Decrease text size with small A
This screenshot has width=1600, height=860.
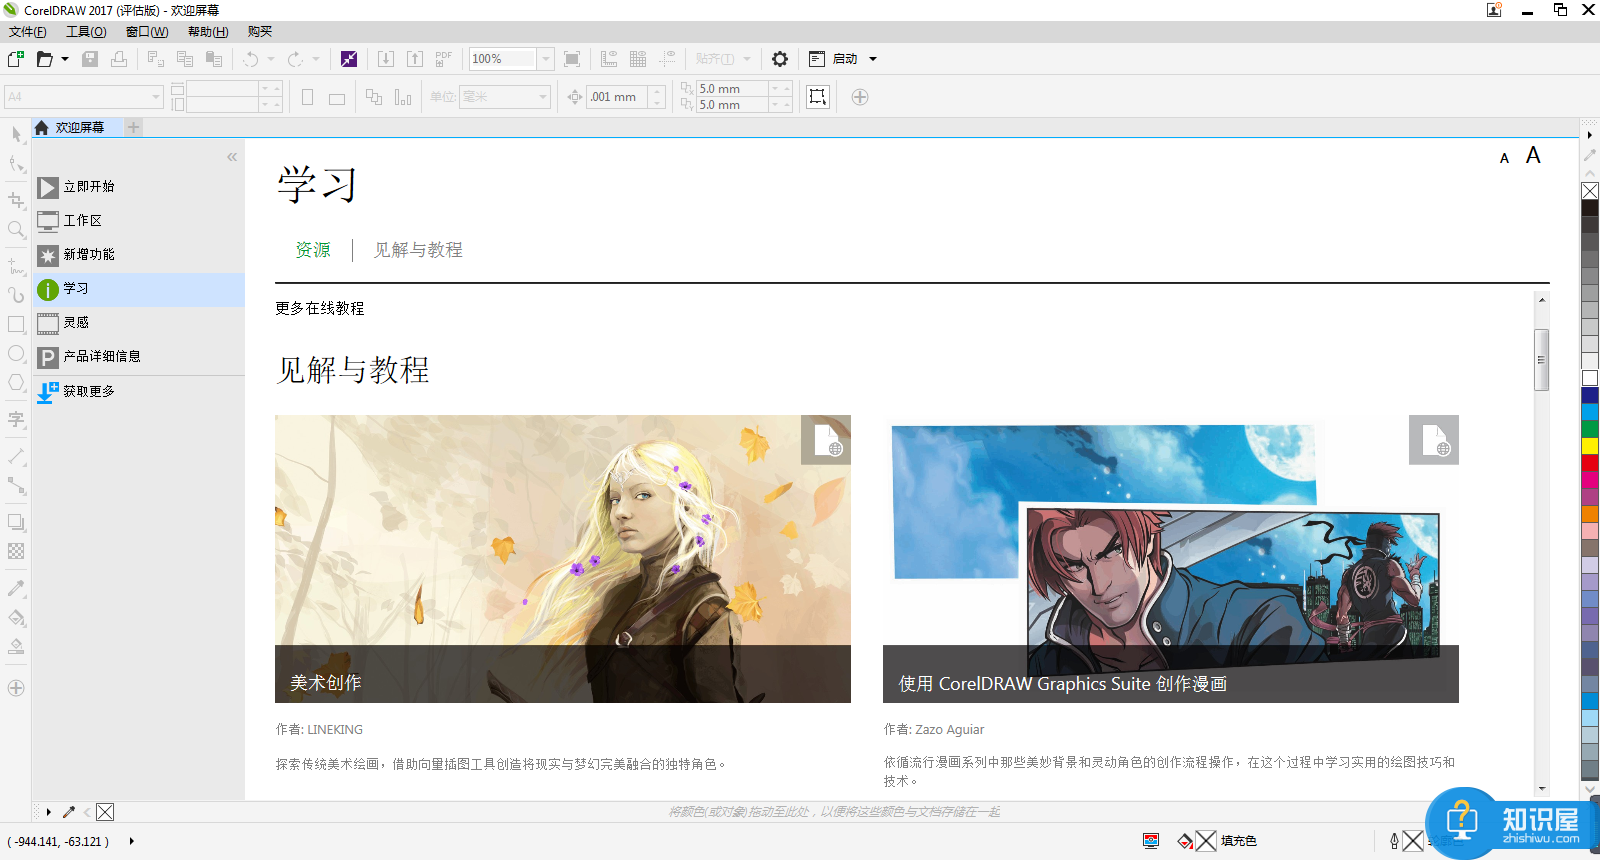tap(1504, 158)
